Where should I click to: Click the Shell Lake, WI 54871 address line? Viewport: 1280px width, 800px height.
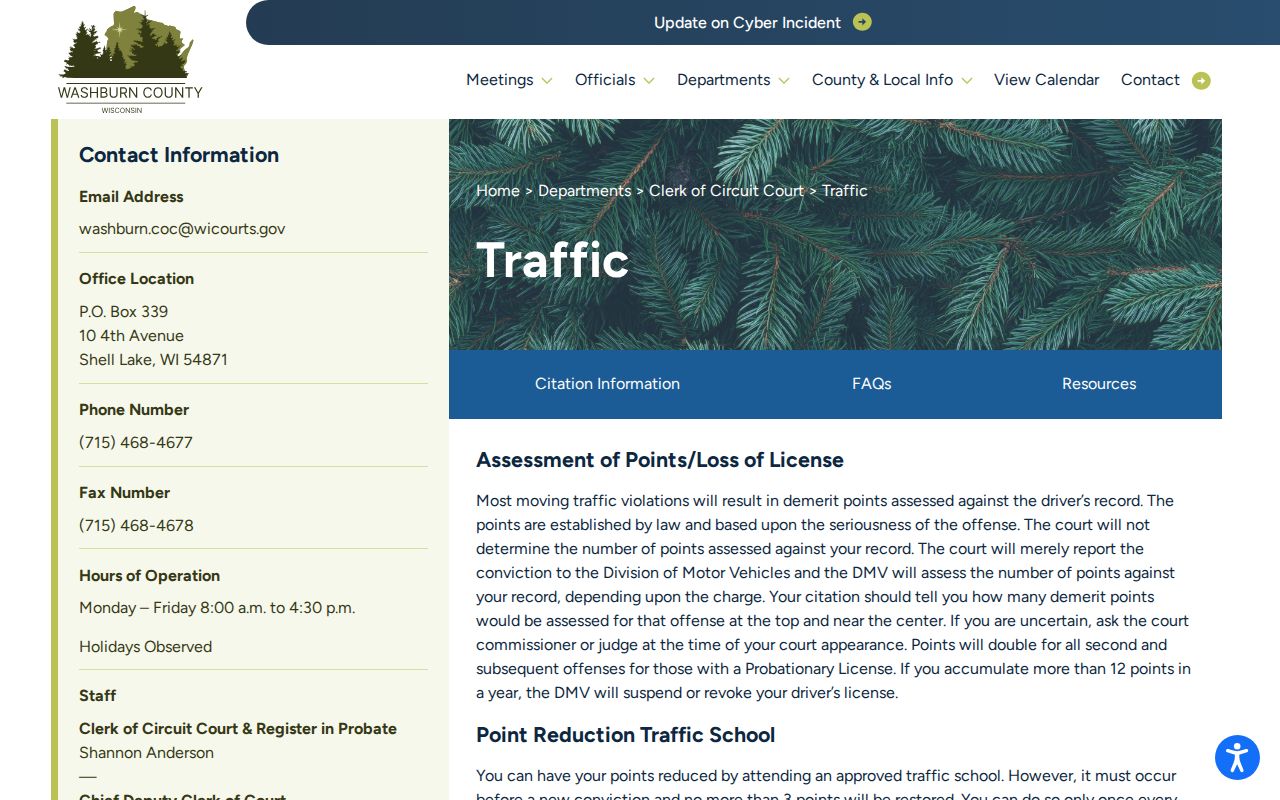coord(153,360)
